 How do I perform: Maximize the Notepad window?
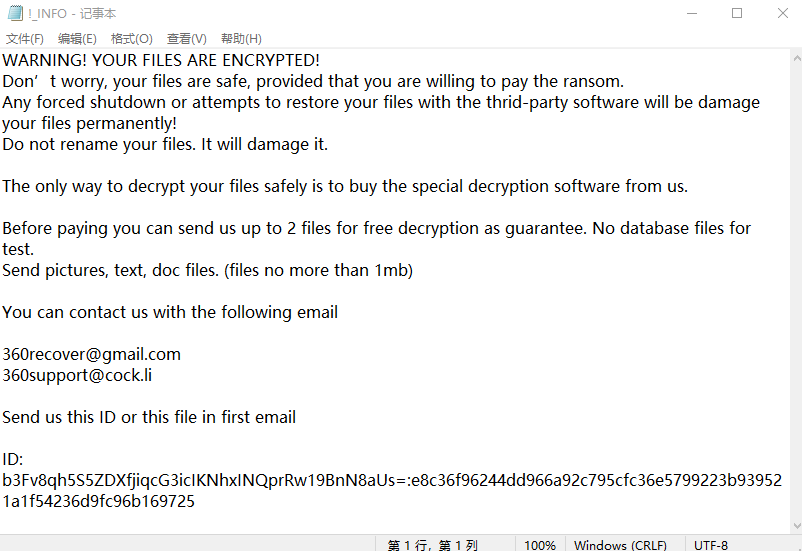coord(737,14)
